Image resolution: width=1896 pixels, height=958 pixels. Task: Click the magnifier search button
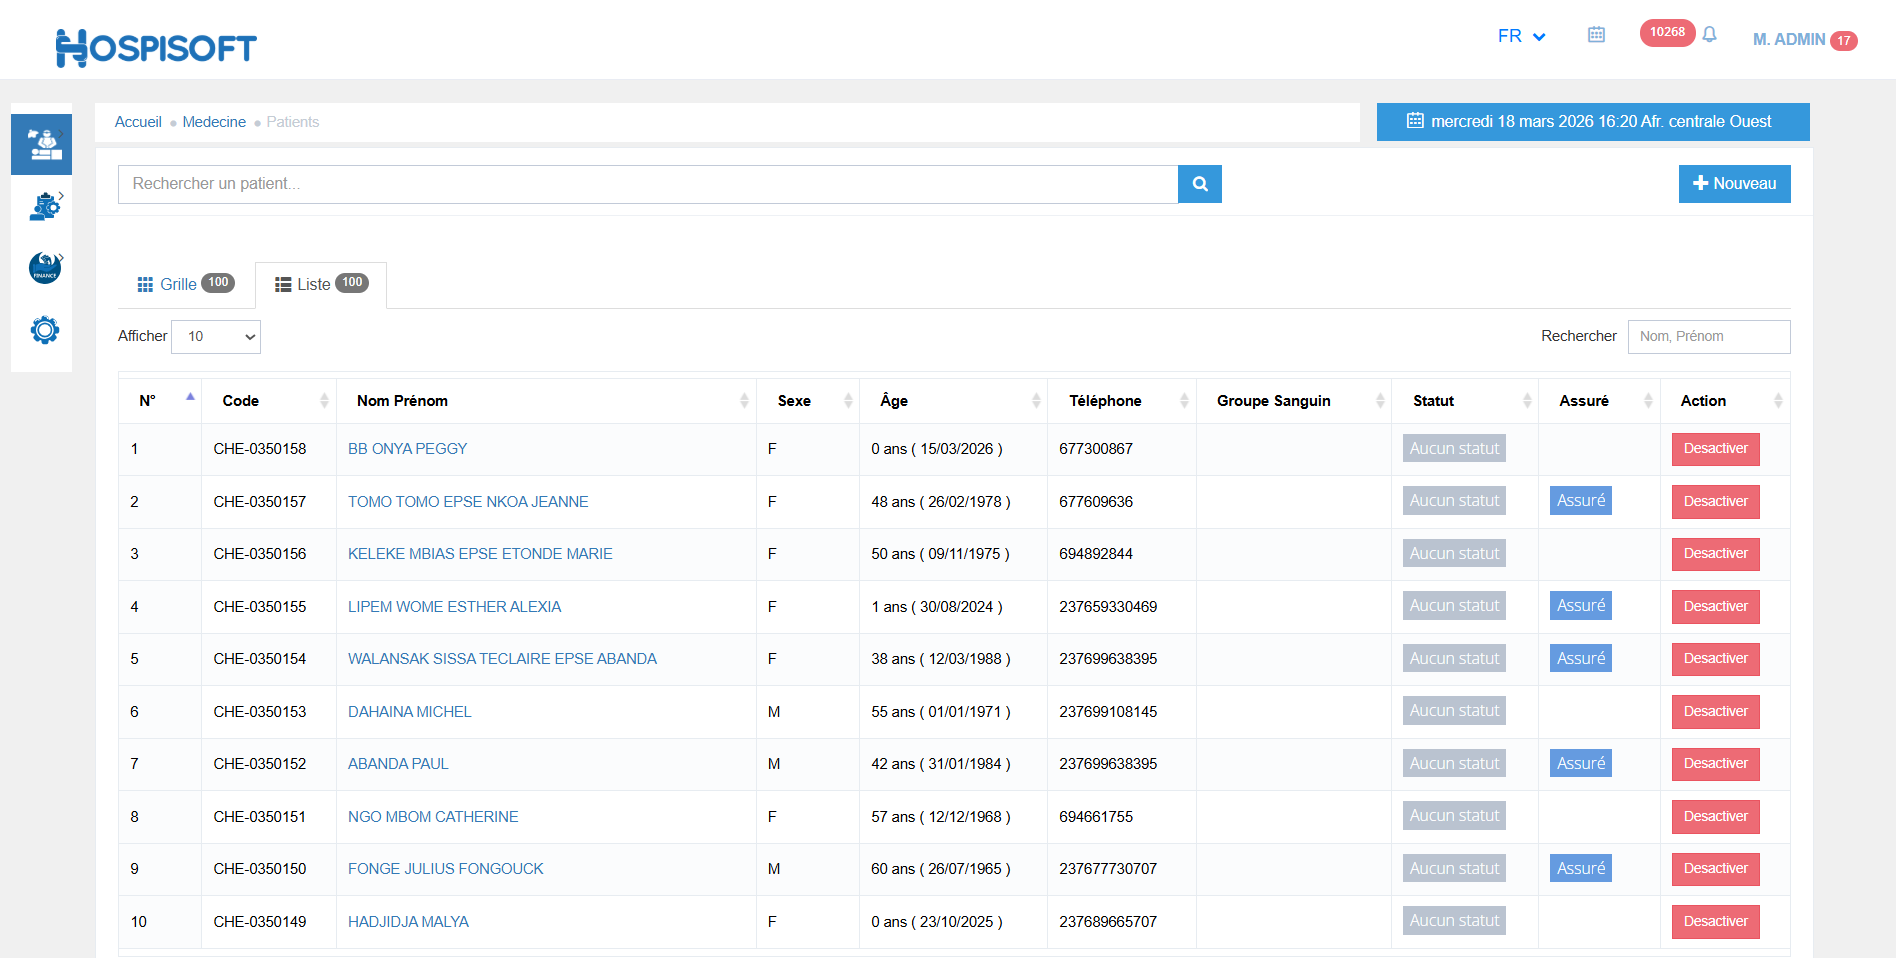point(1199,184)
